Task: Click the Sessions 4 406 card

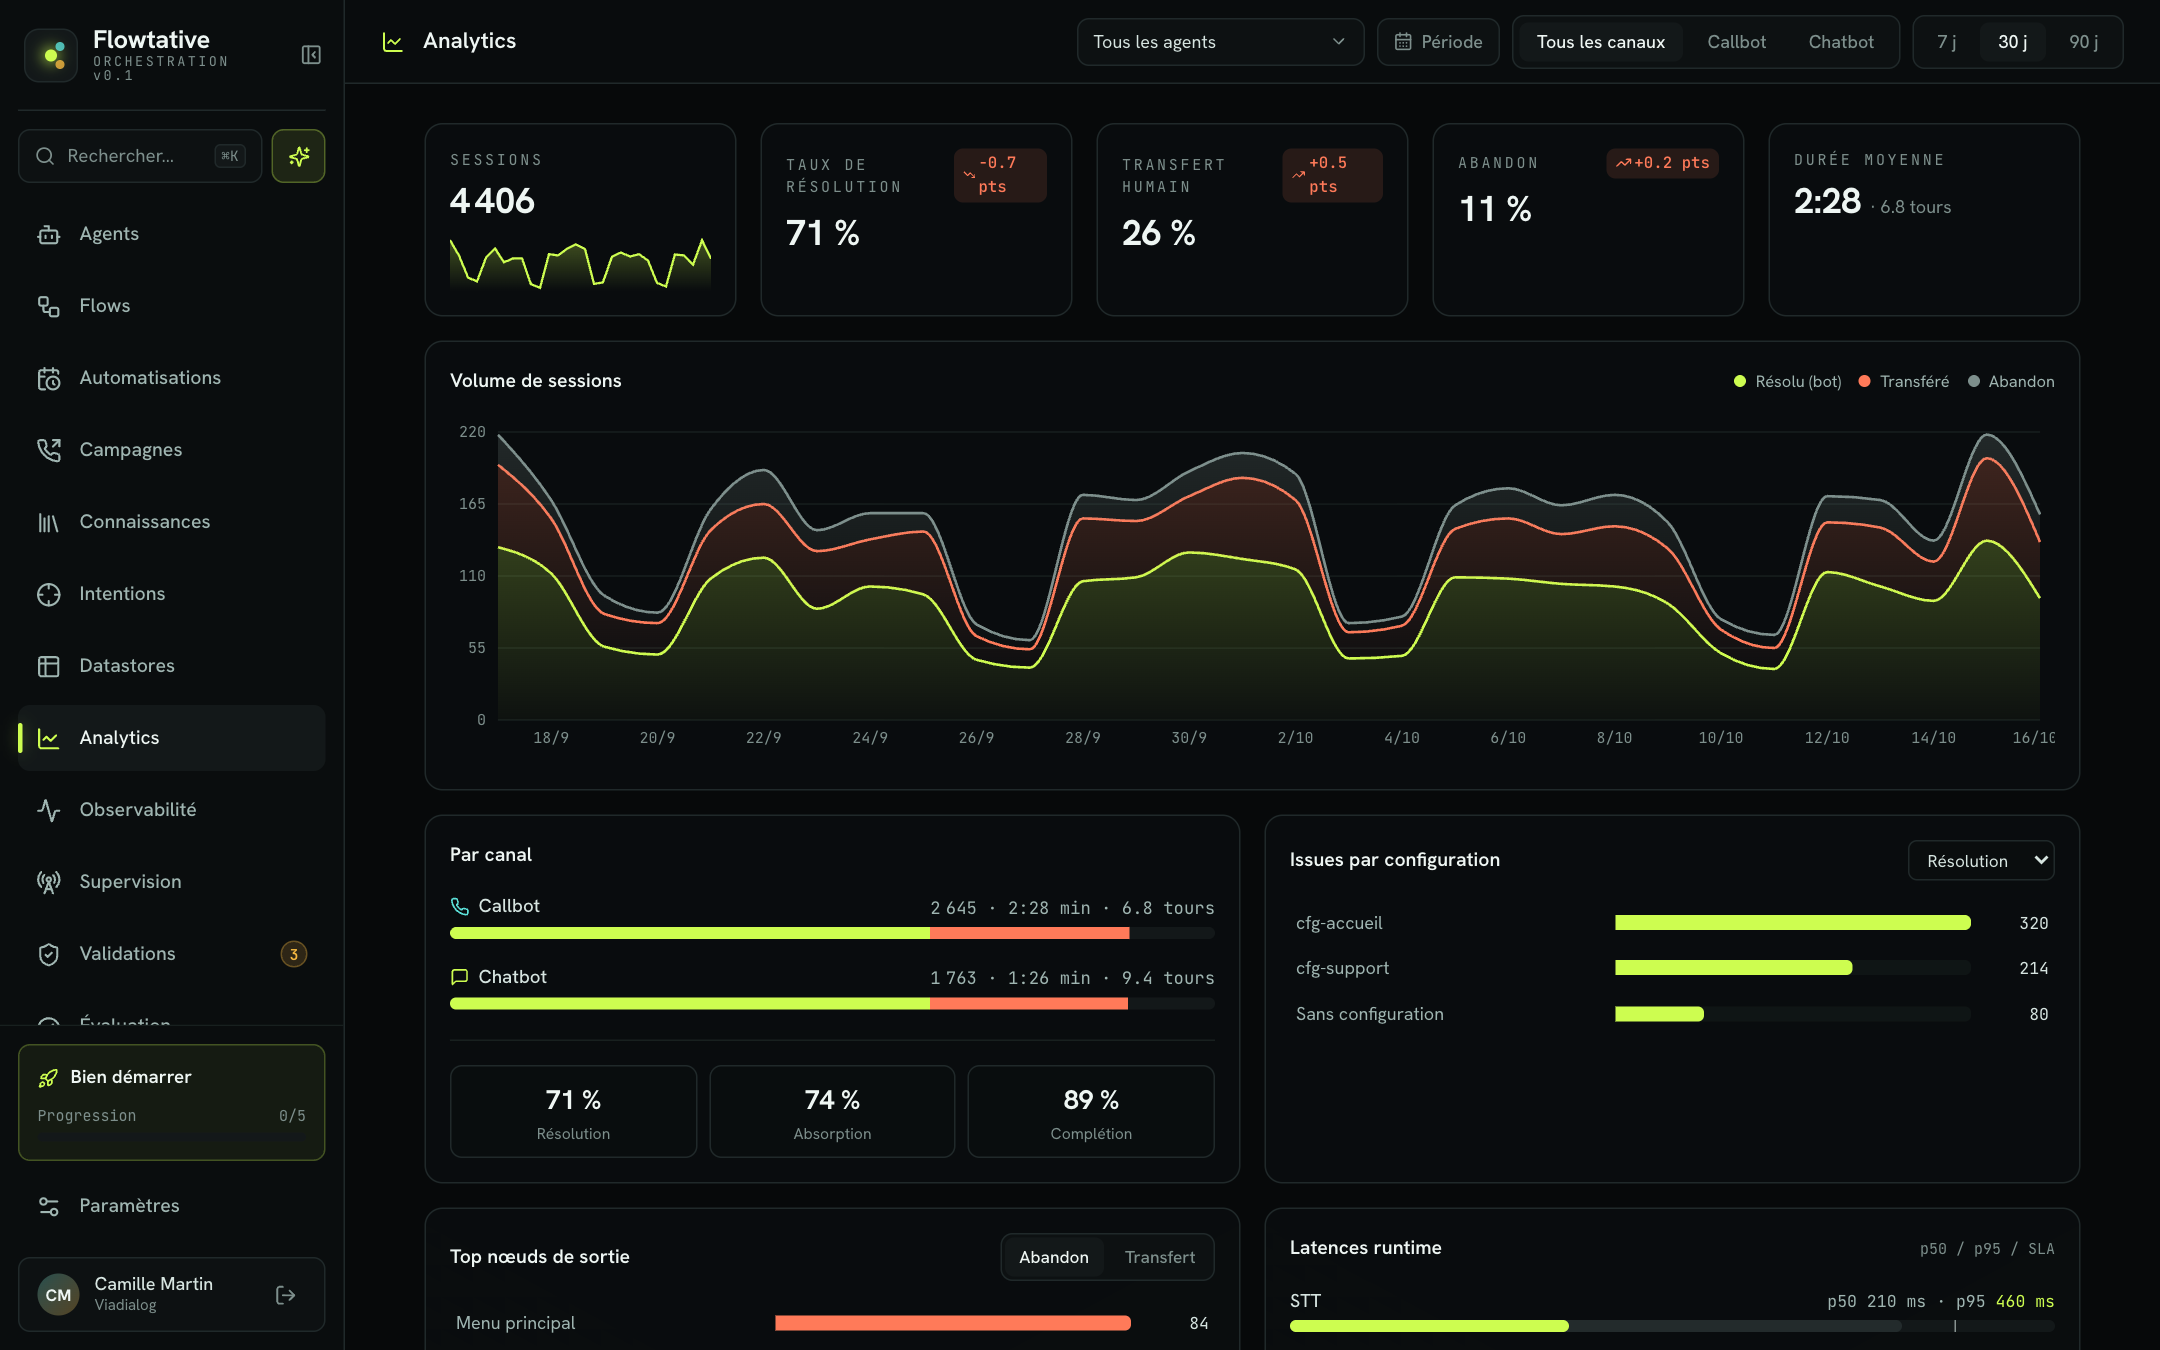Action: [x=580, y=220]
